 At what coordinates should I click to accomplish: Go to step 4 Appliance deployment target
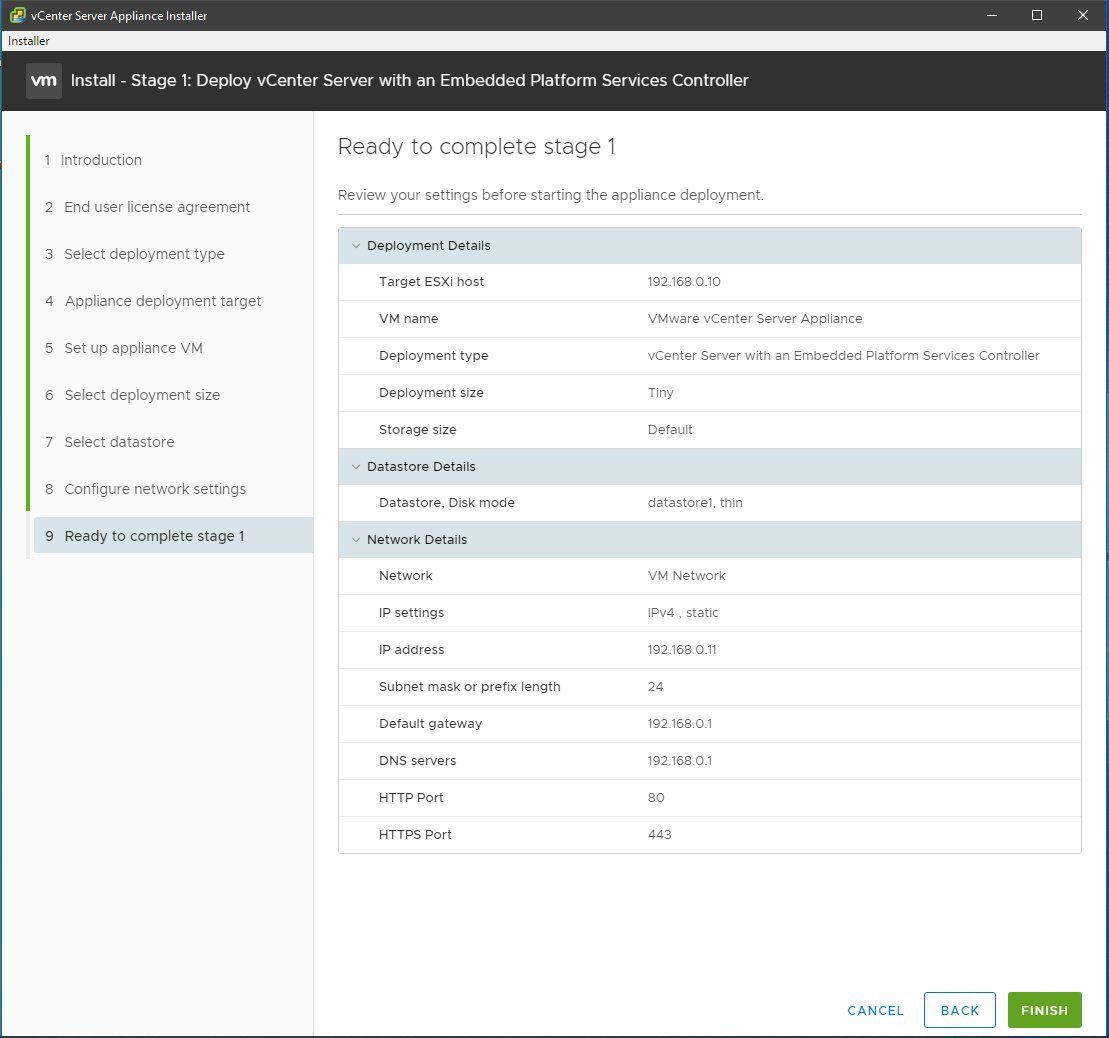(x=153, y=301)
